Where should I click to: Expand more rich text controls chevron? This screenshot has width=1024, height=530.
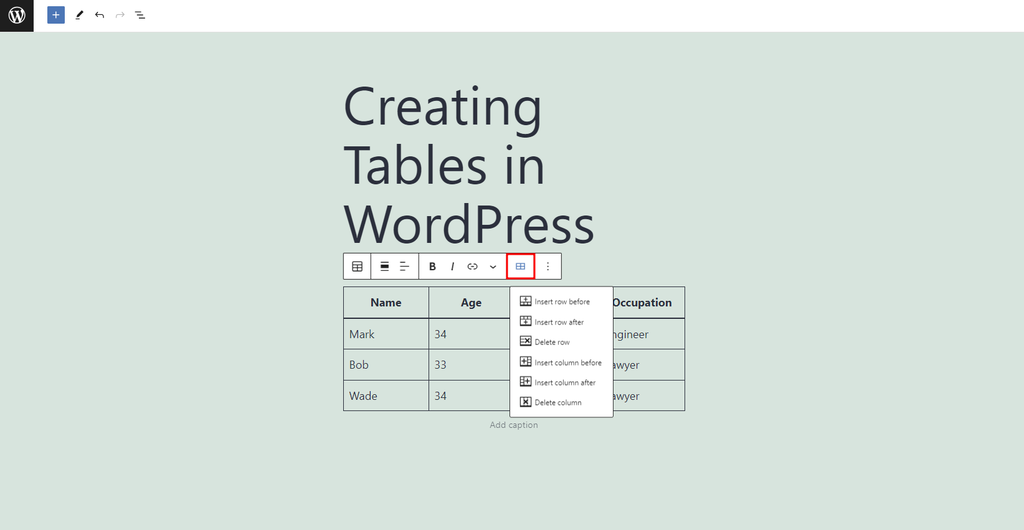pyautogui.click(x=493, y=266)
